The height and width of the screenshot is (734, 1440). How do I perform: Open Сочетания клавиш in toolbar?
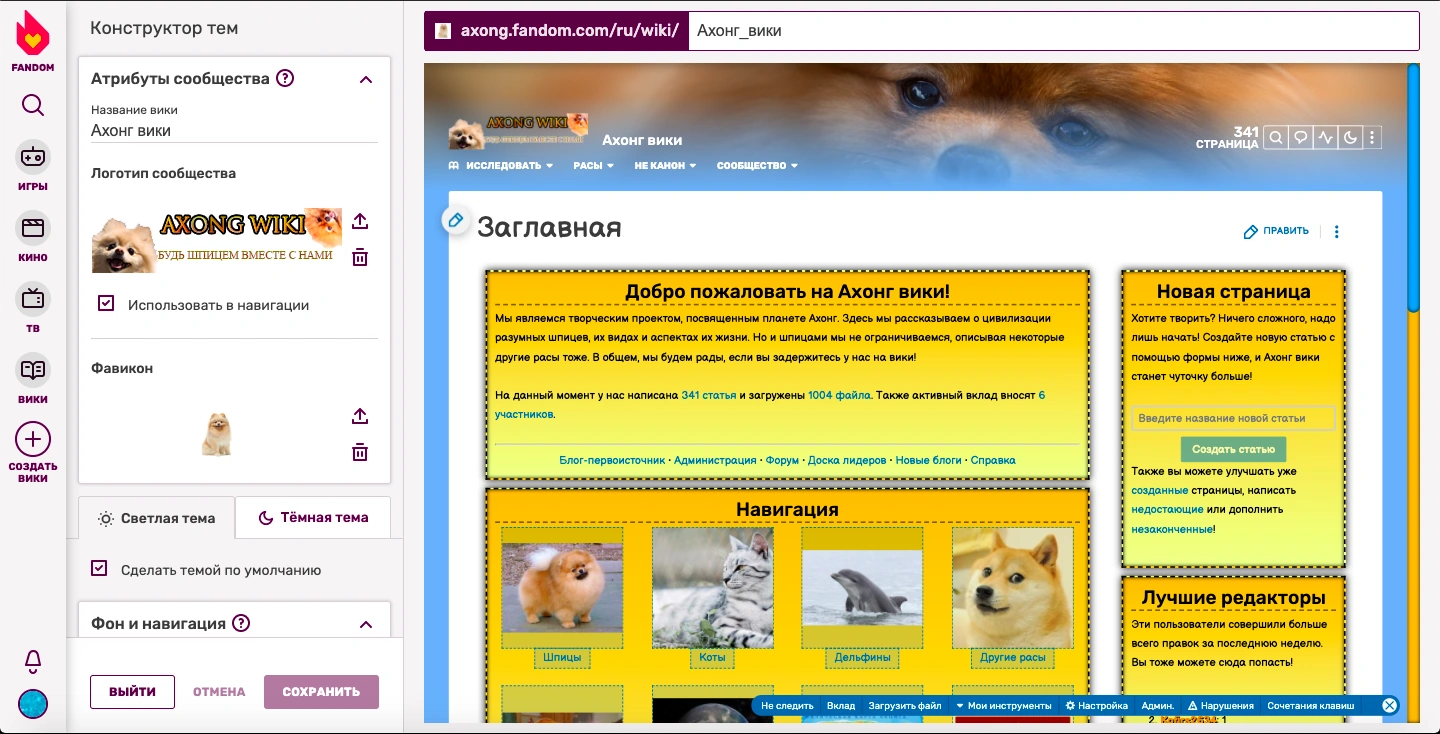[x=1311, y=705]
